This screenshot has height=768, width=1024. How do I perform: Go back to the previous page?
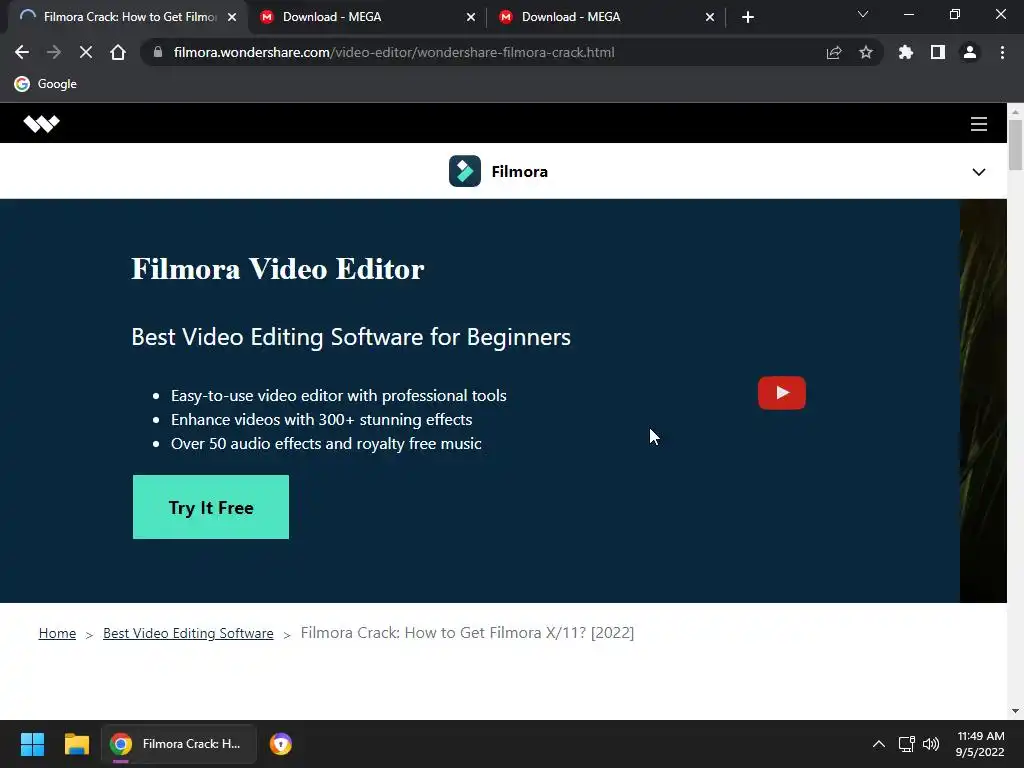pos(22,52)
